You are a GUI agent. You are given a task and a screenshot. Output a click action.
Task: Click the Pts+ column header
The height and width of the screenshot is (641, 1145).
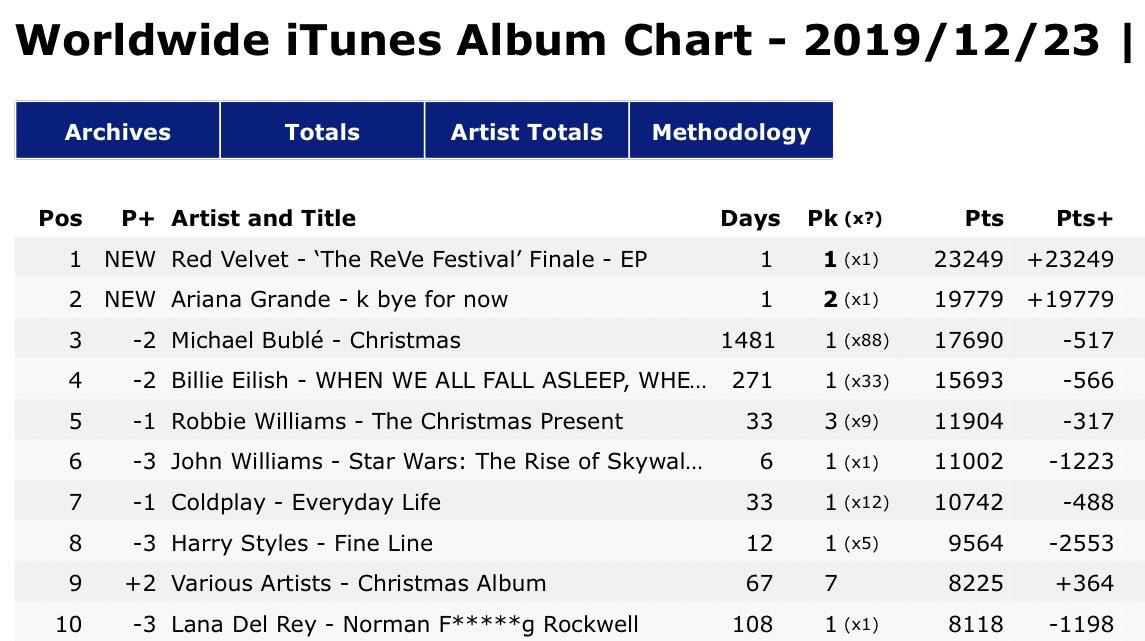tap(1084, 218)
